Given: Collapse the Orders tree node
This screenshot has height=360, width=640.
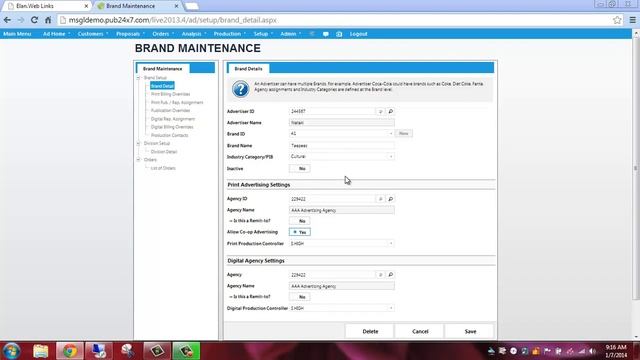Looking at the screenshot, I should (x=138, y=160).
